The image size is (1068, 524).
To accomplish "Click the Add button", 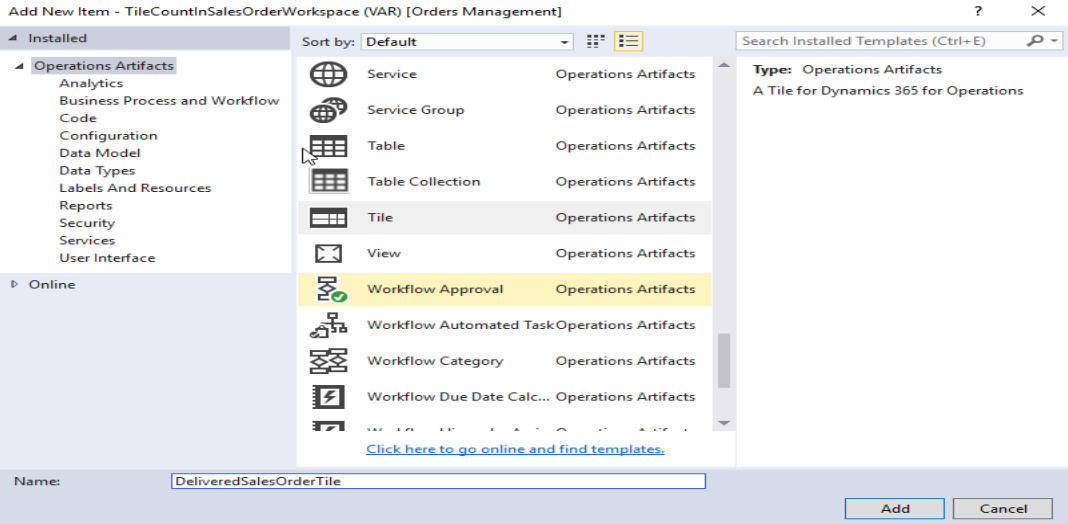I will (895, 508).
